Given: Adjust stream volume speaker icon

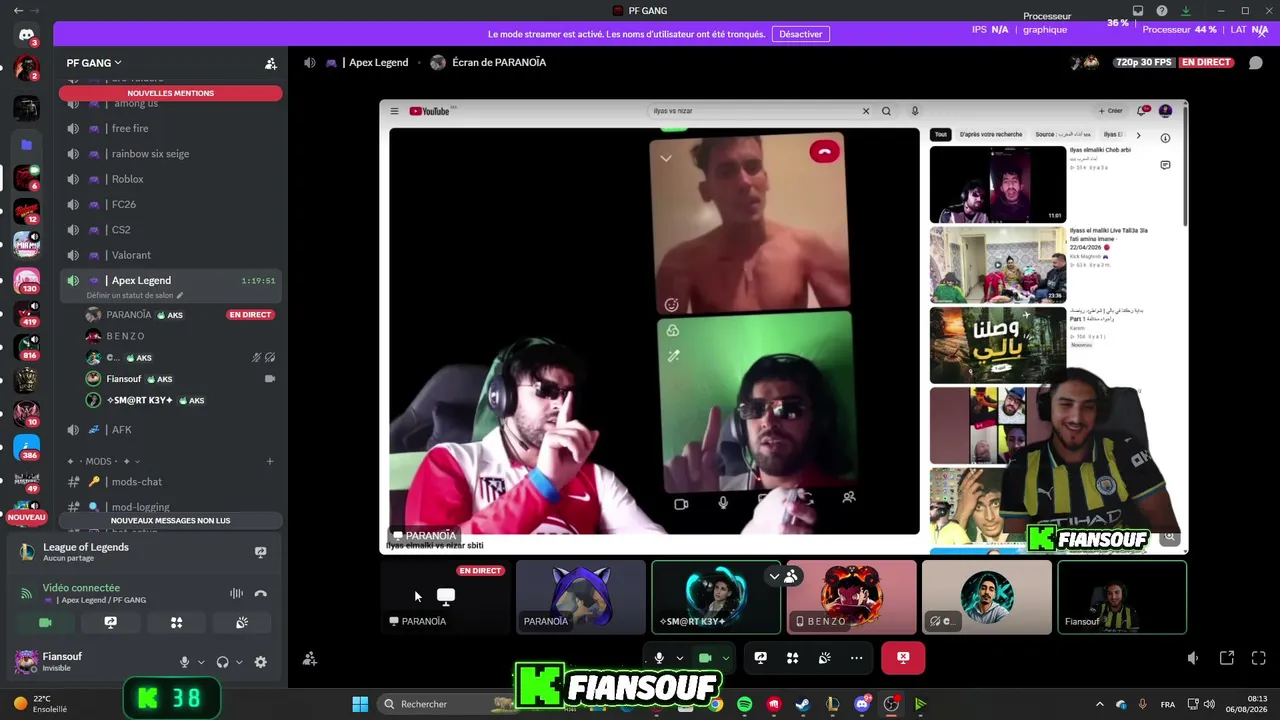Looking at the screenshot, I should coord(1193,658).
